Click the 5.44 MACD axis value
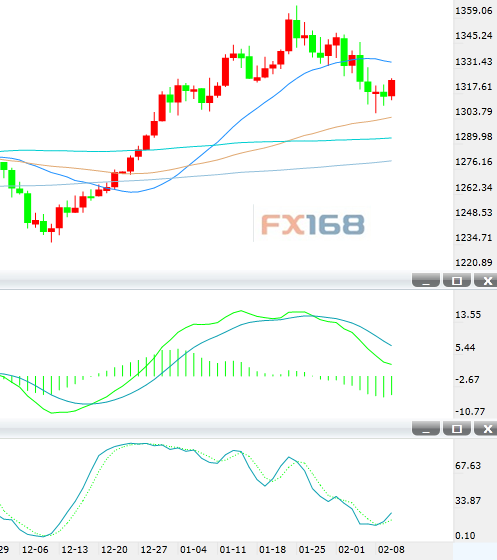The width and height of the screenshot is (497, 560). (465, 348)
